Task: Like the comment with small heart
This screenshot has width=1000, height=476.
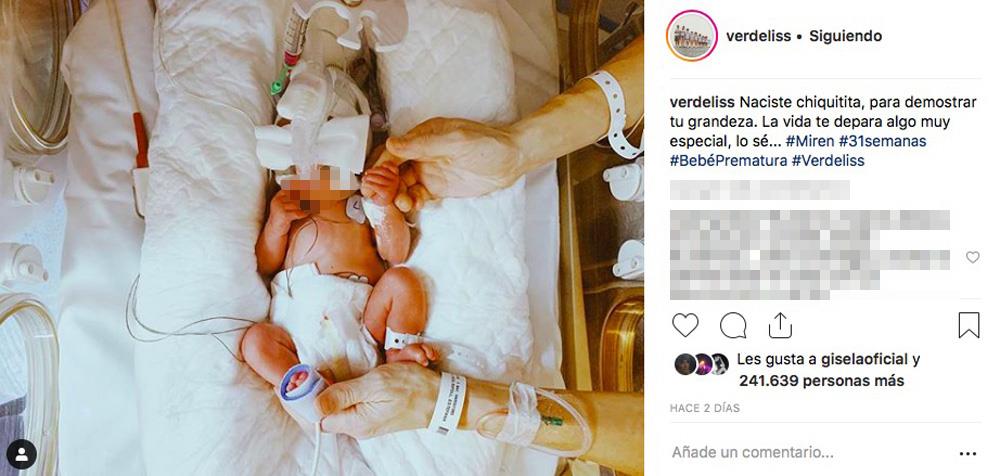Action: [973, 257]
